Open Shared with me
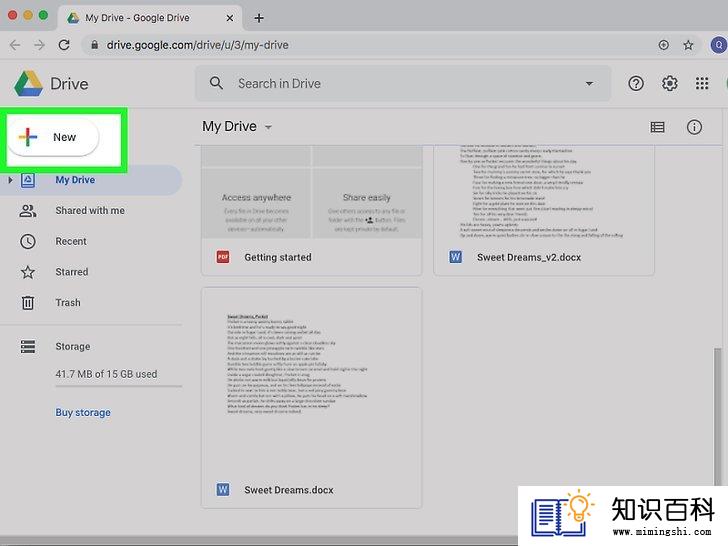The height and width of the screenshot is (546, 728). [90, 211]
